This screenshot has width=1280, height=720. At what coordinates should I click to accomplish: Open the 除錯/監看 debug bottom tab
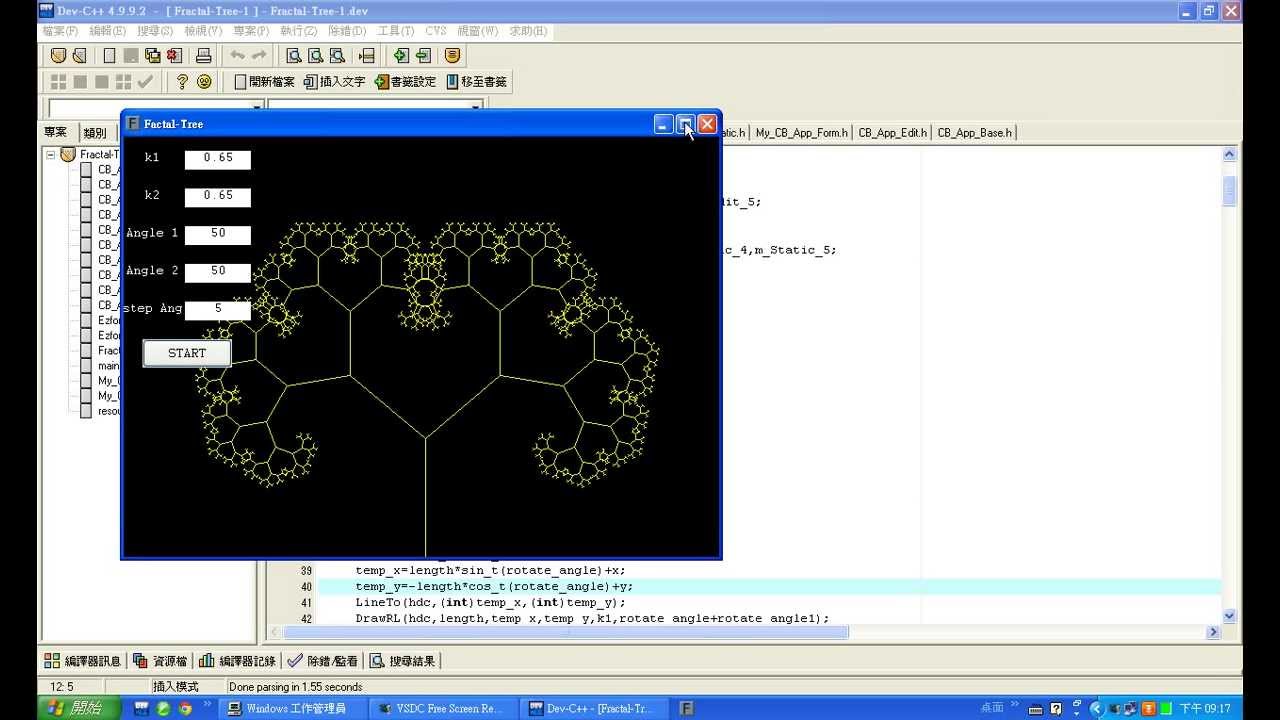pos(323,661)
